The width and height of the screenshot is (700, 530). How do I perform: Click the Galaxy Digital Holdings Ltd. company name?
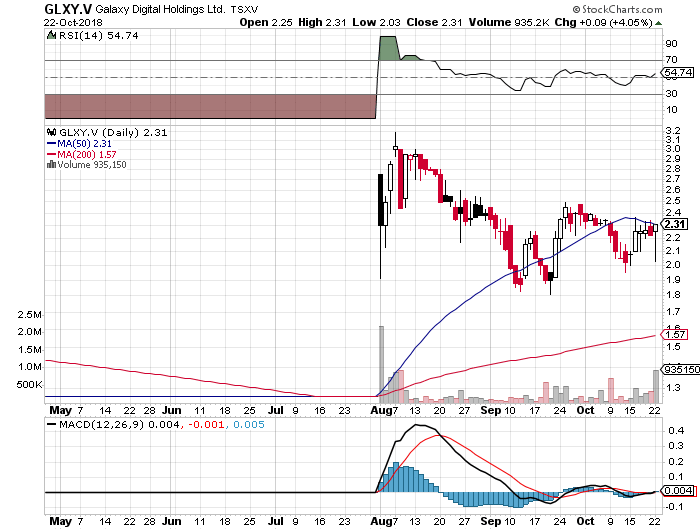tap(160, 9)
